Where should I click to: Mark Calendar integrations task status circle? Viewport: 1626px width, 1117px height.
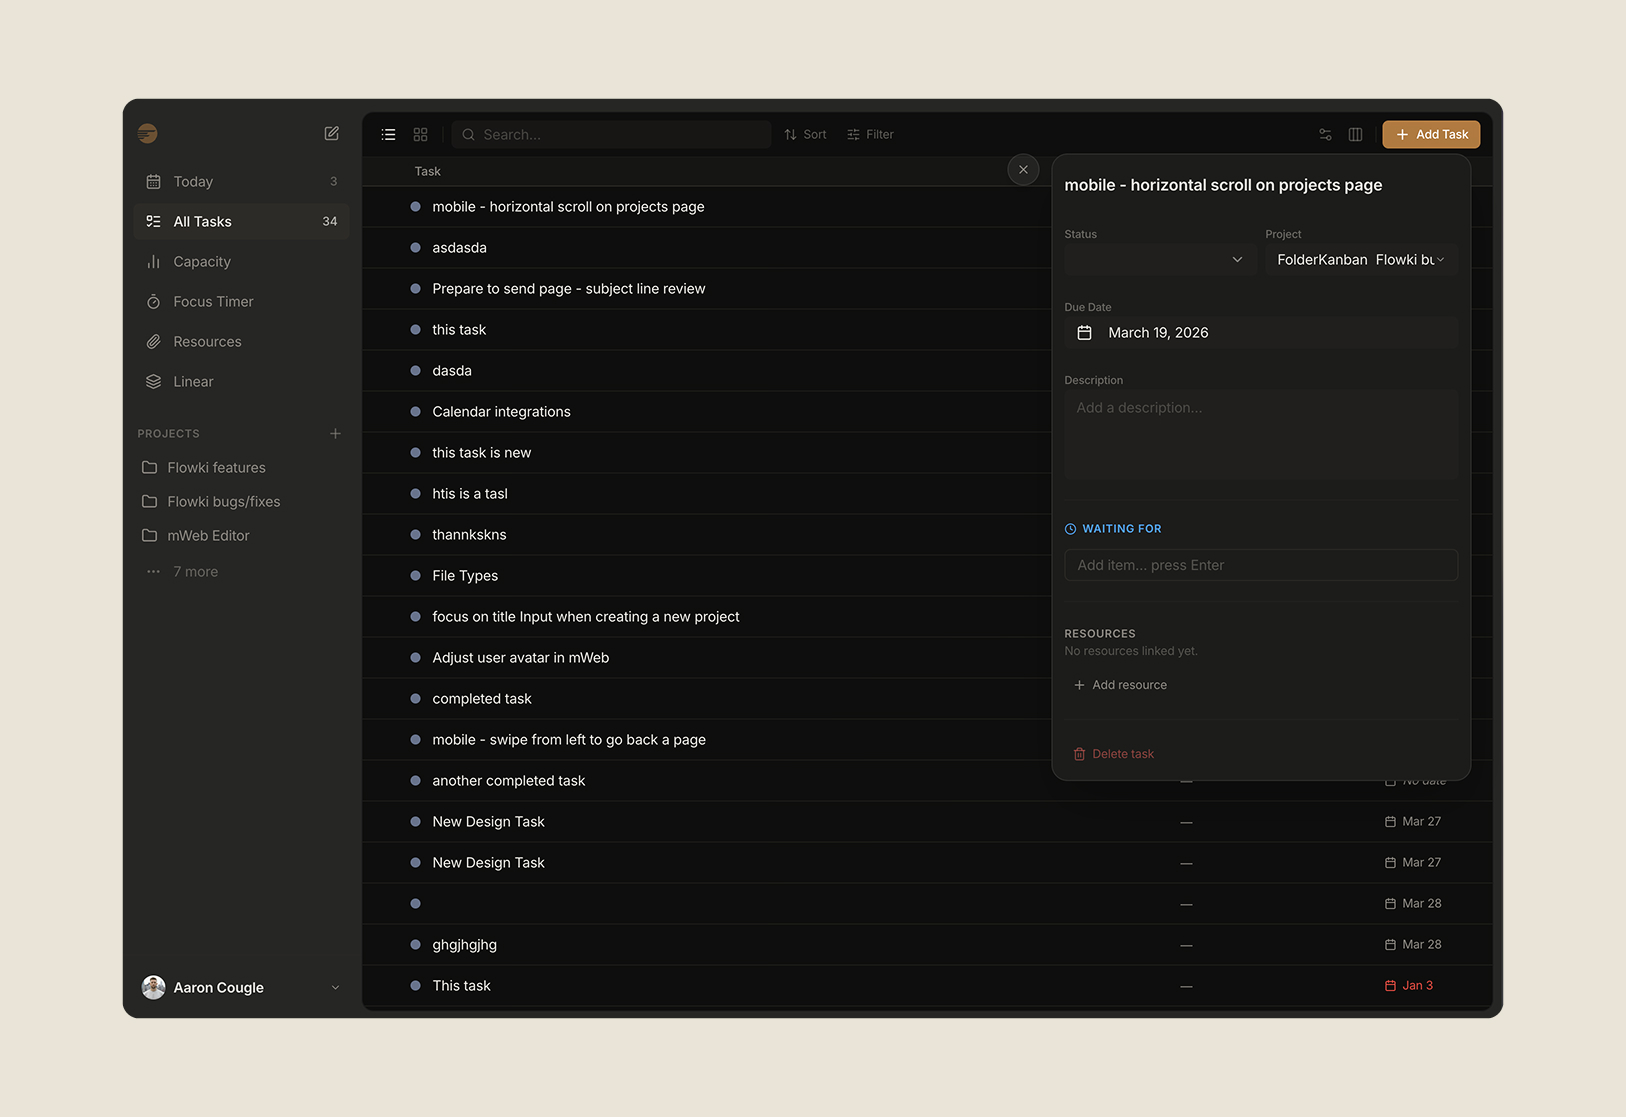415,412
